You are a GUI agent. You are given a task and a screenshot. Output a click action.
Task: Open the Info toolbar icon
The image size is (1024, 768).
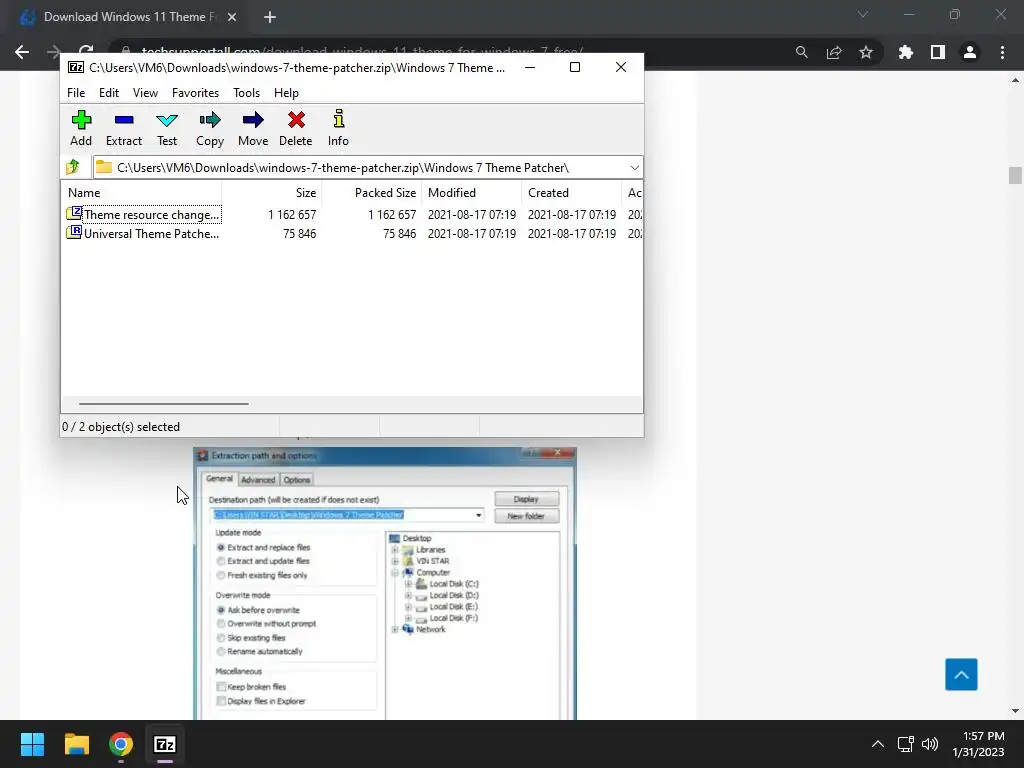tap(338, 128)
